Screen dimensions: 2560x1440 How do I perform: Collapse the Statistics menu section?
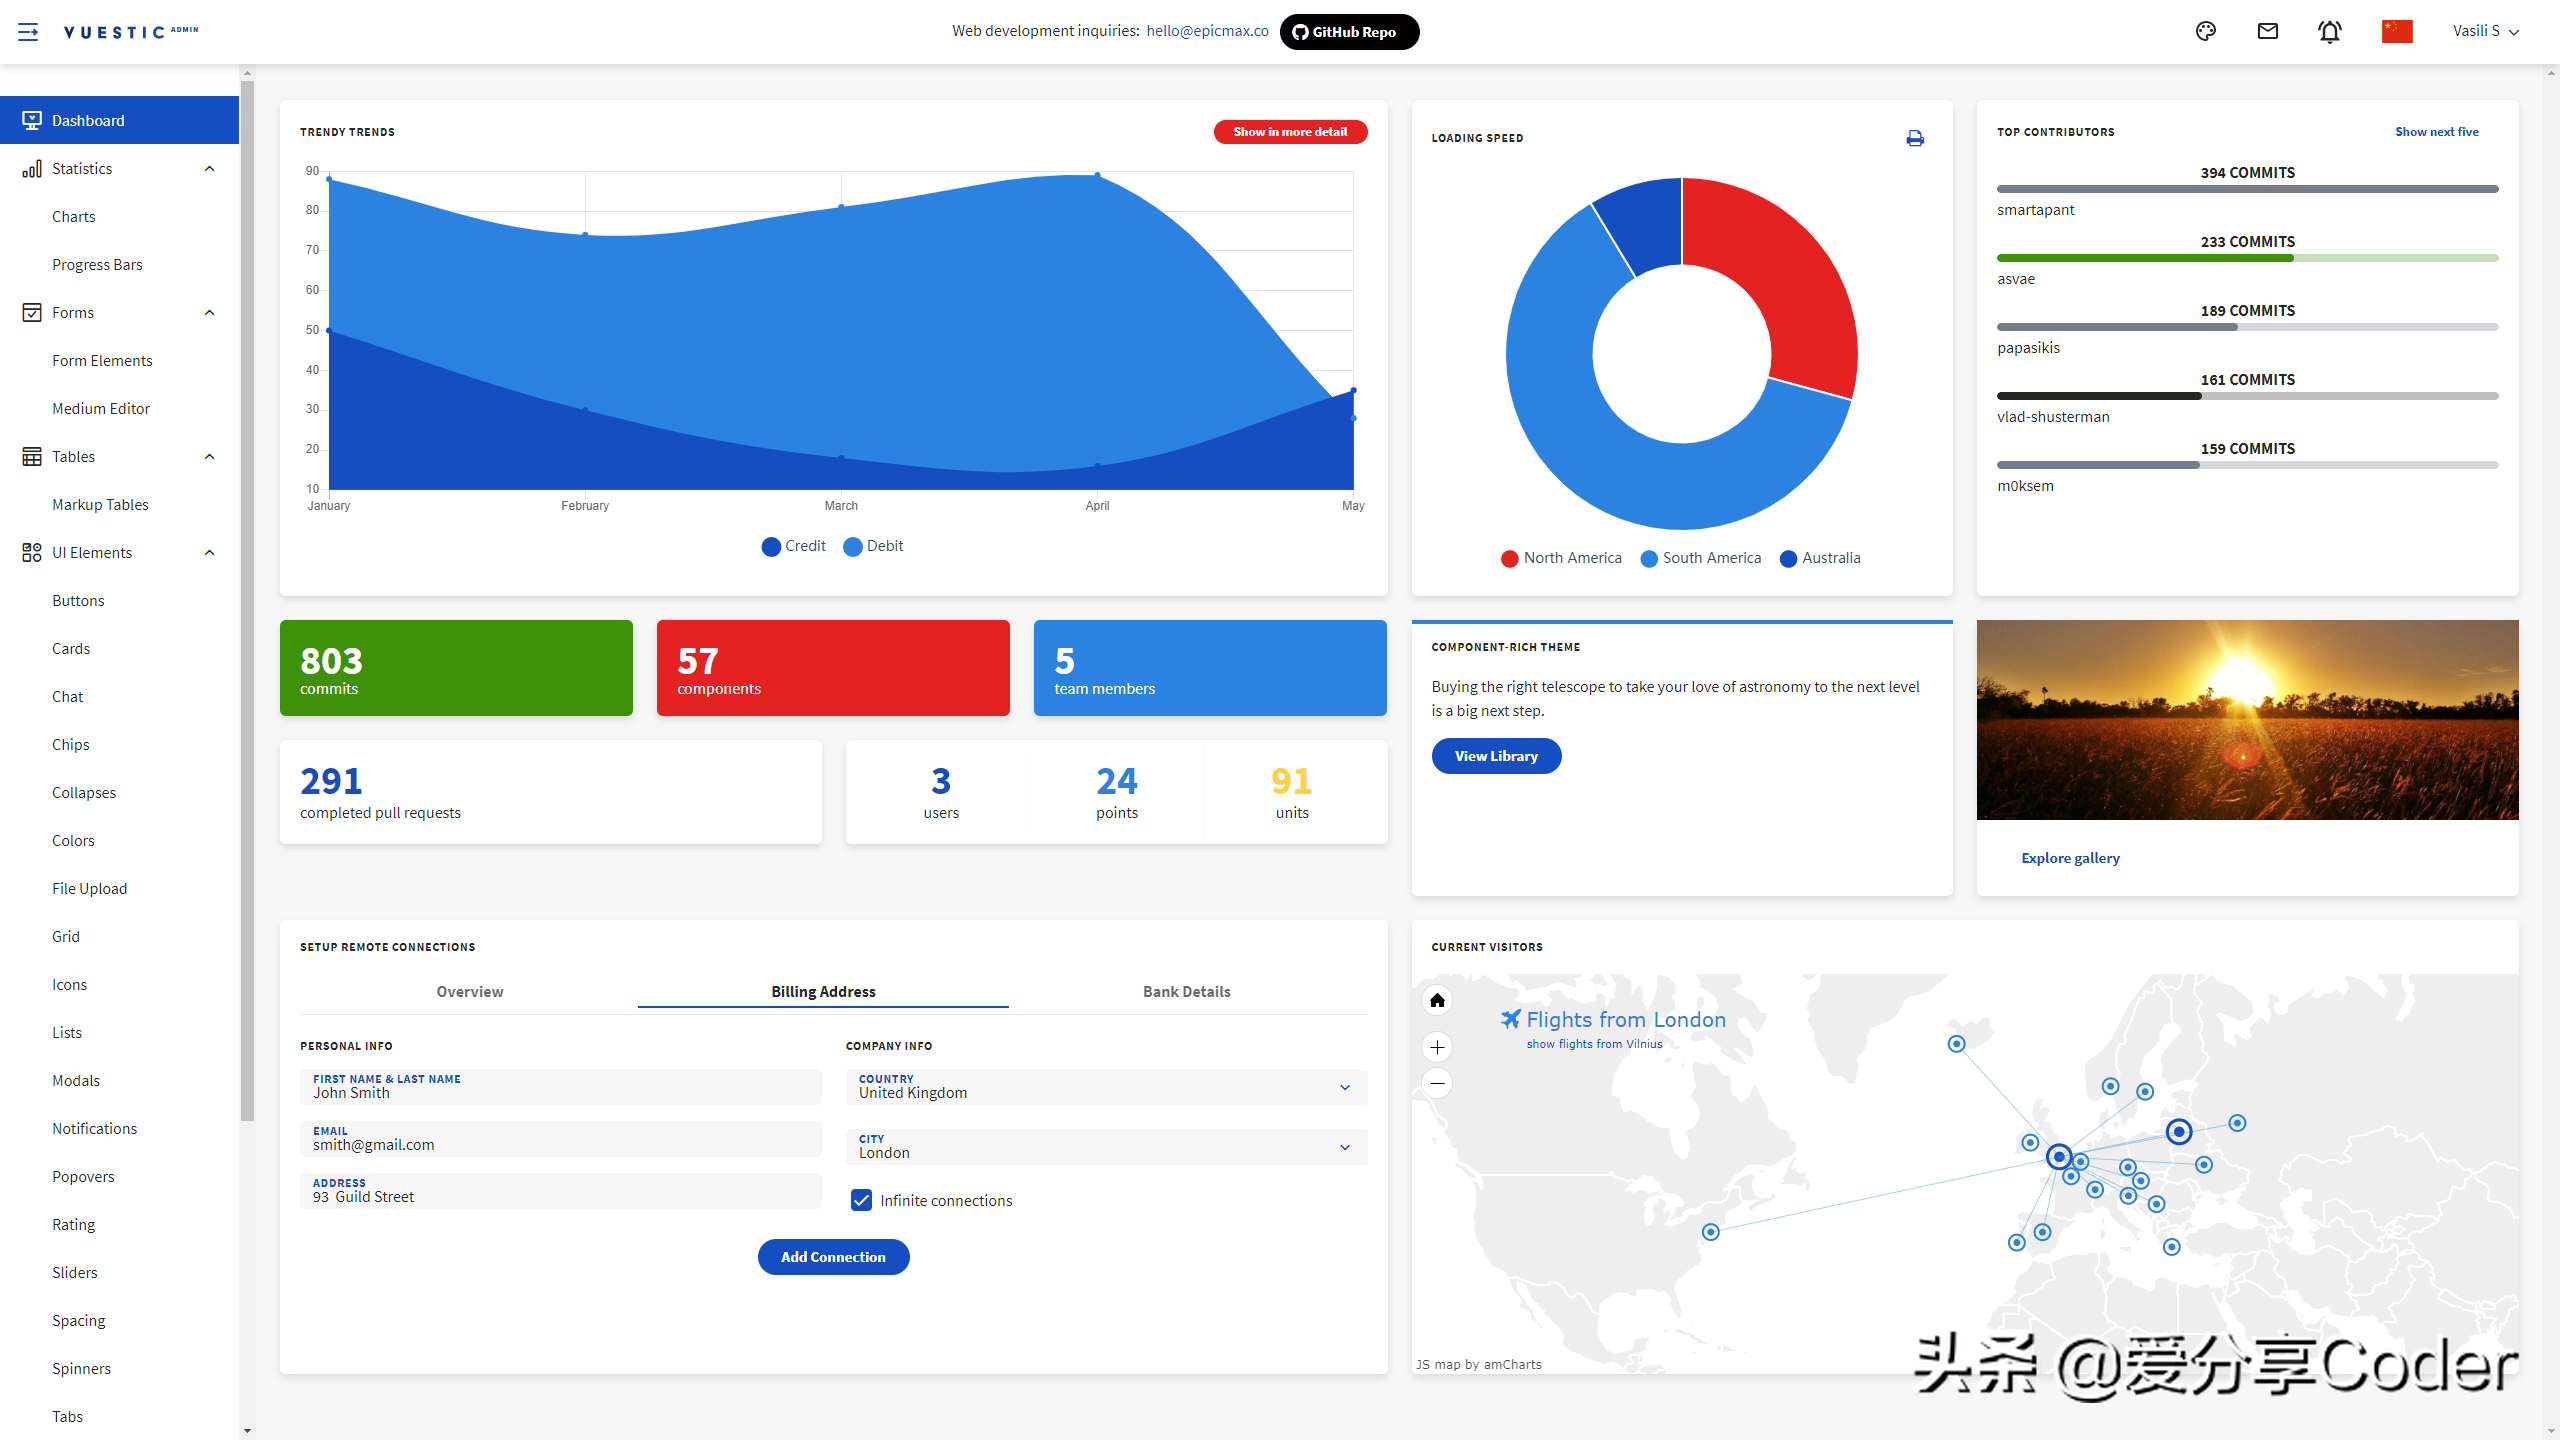209,169
